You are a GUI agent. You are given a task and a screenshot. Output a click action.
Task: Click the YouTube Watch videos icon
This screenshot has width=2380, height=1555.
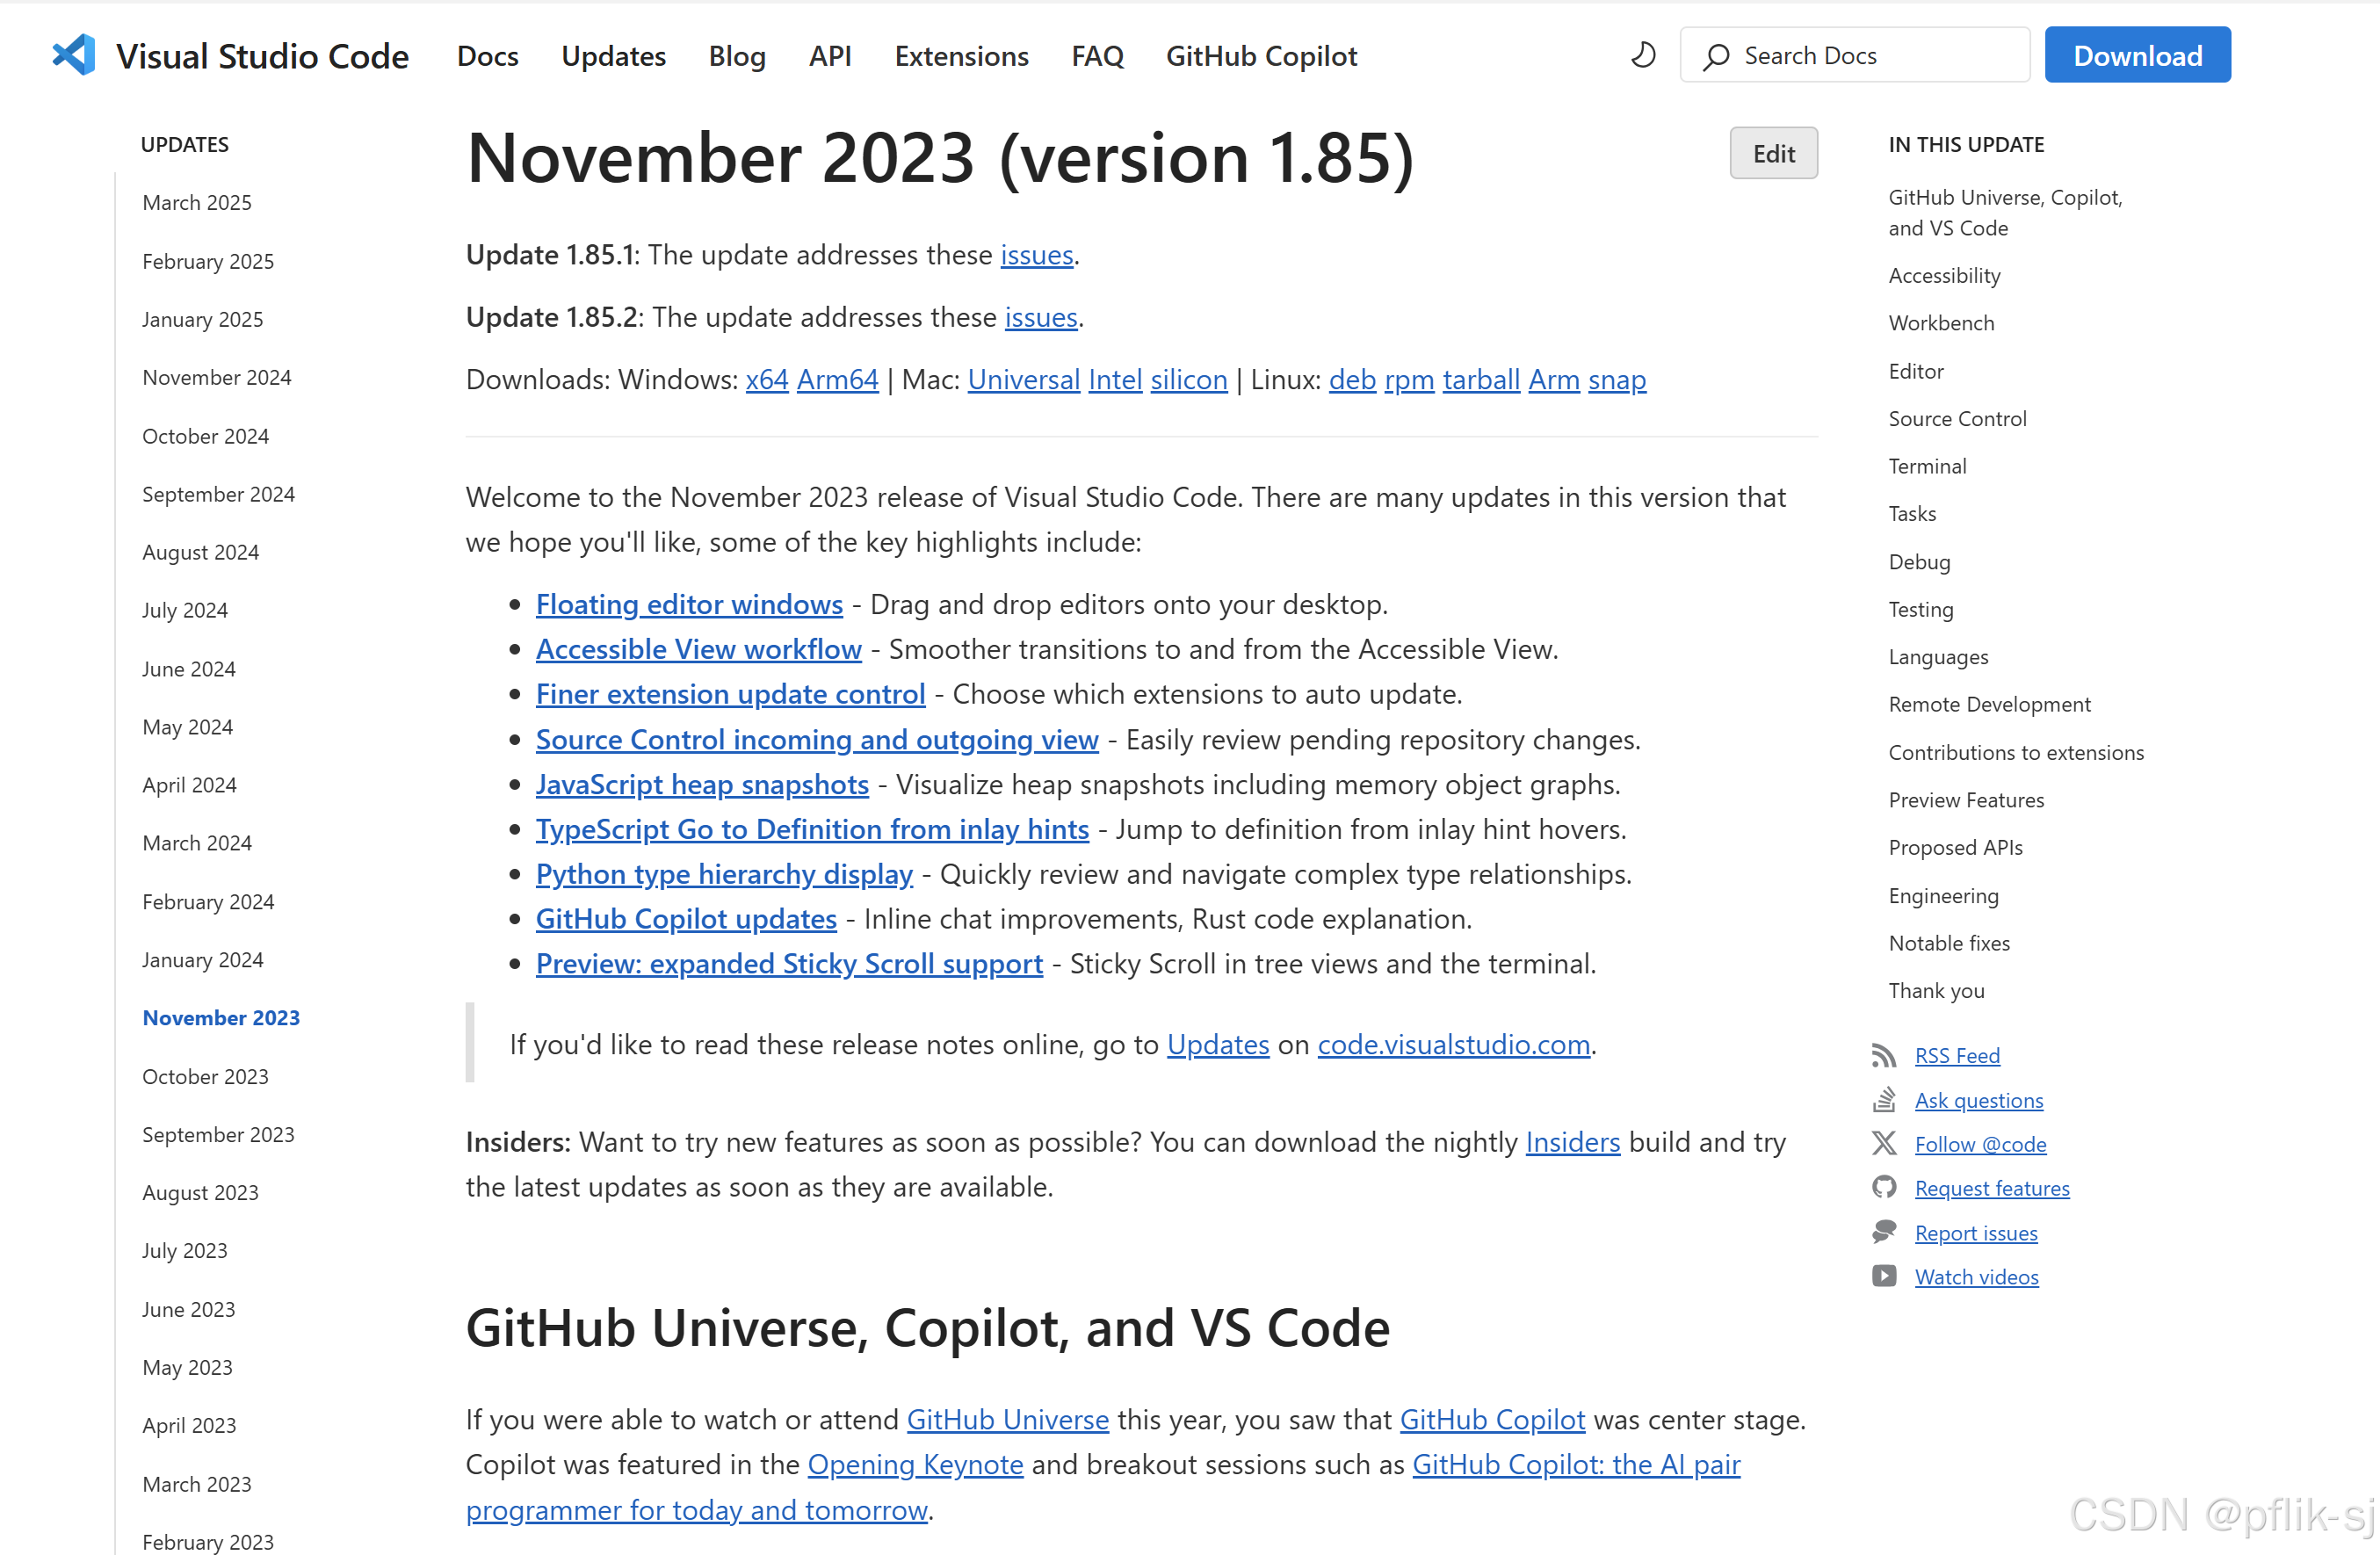pos(1883,1276)
